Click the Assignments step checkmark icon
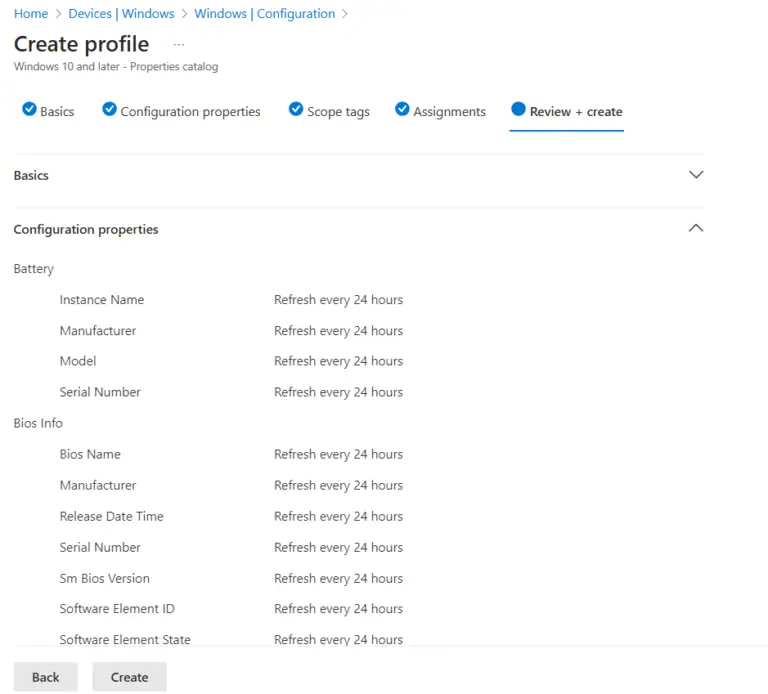The height and width of the screenshot is (694, 768). coord(402,110)
